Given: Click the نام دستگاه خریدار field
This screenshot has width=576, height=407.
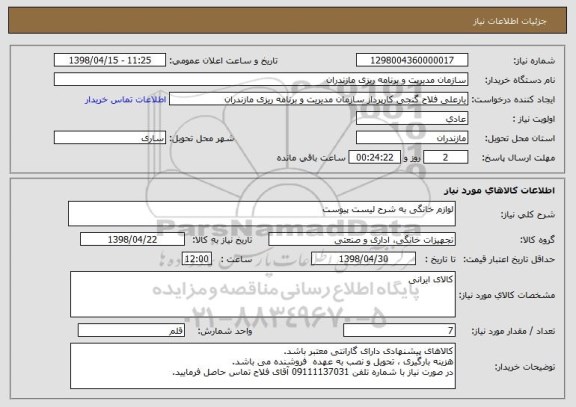Looking at the screenshot, I should [261, 80].
